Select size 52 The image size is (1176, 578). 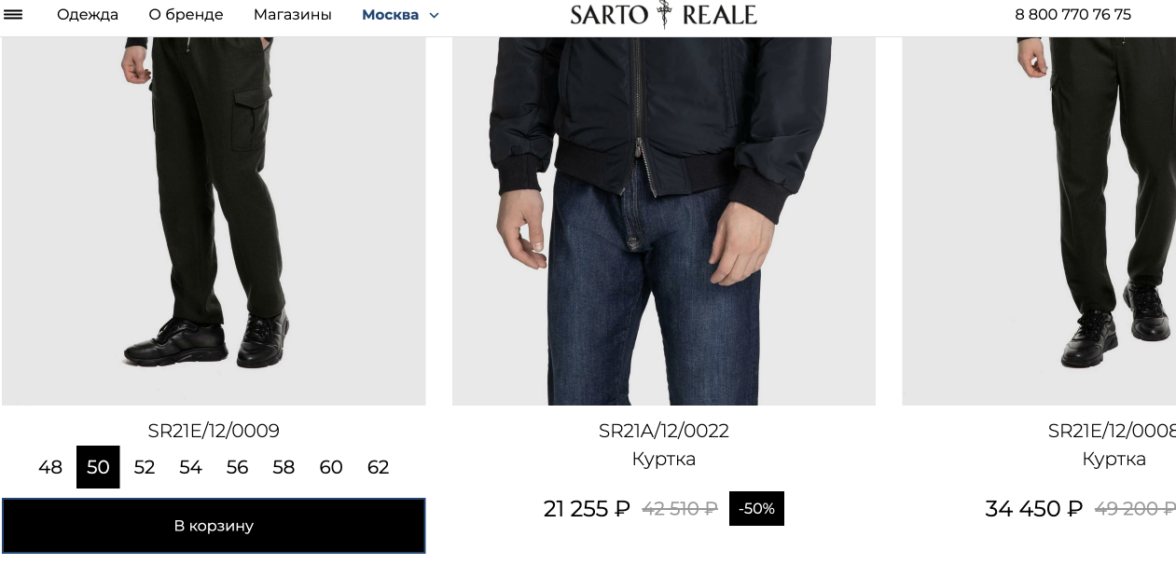pyautogui.click(x=144, y=467)
